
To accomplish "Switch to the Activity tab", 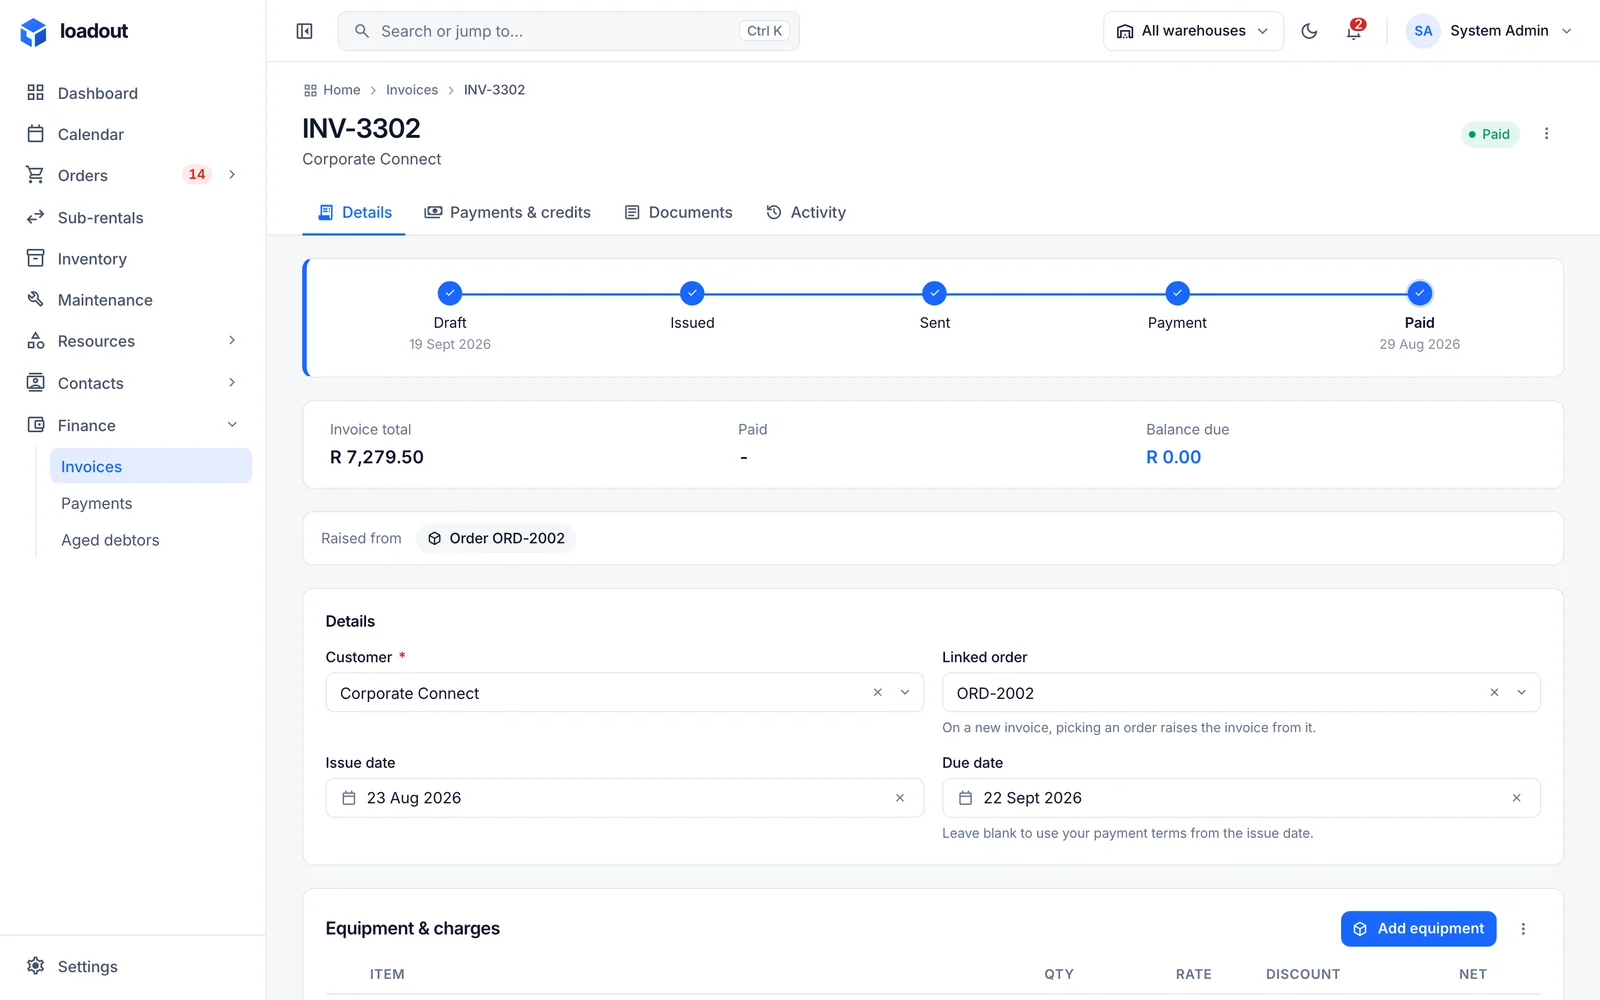I will tap(806, 212).
